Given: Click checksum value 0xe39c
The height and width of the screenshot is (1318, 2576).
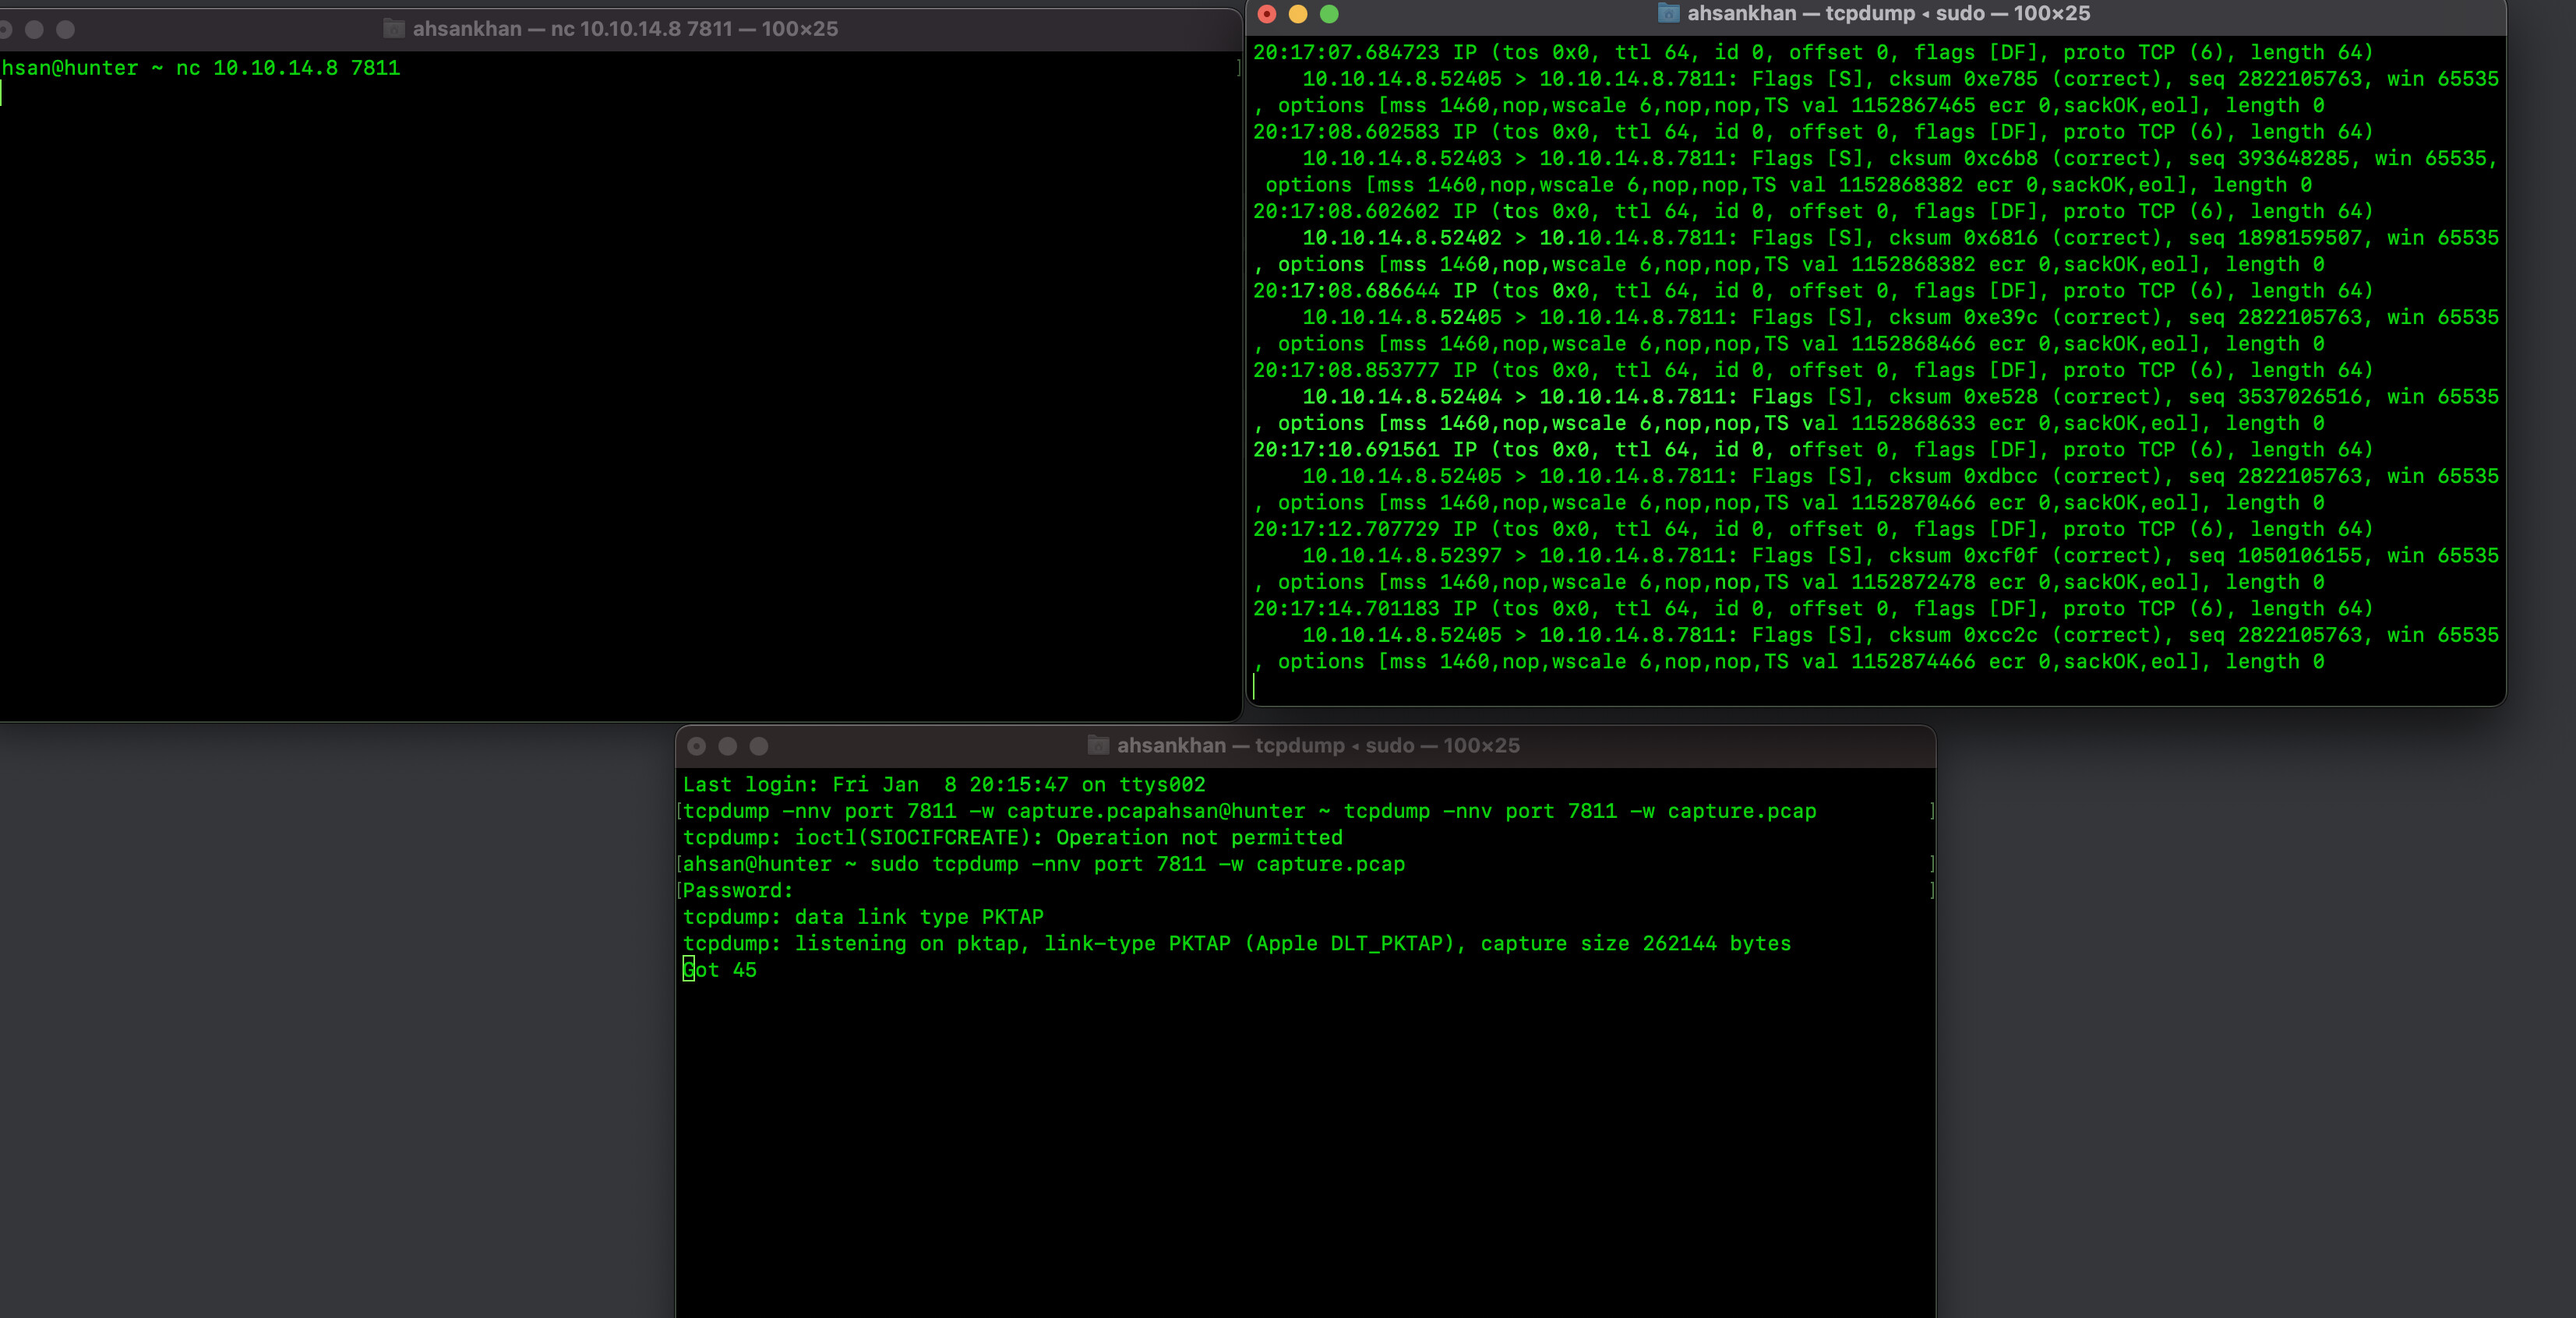Looking at the screenshot, I should tap(2000, 317).
